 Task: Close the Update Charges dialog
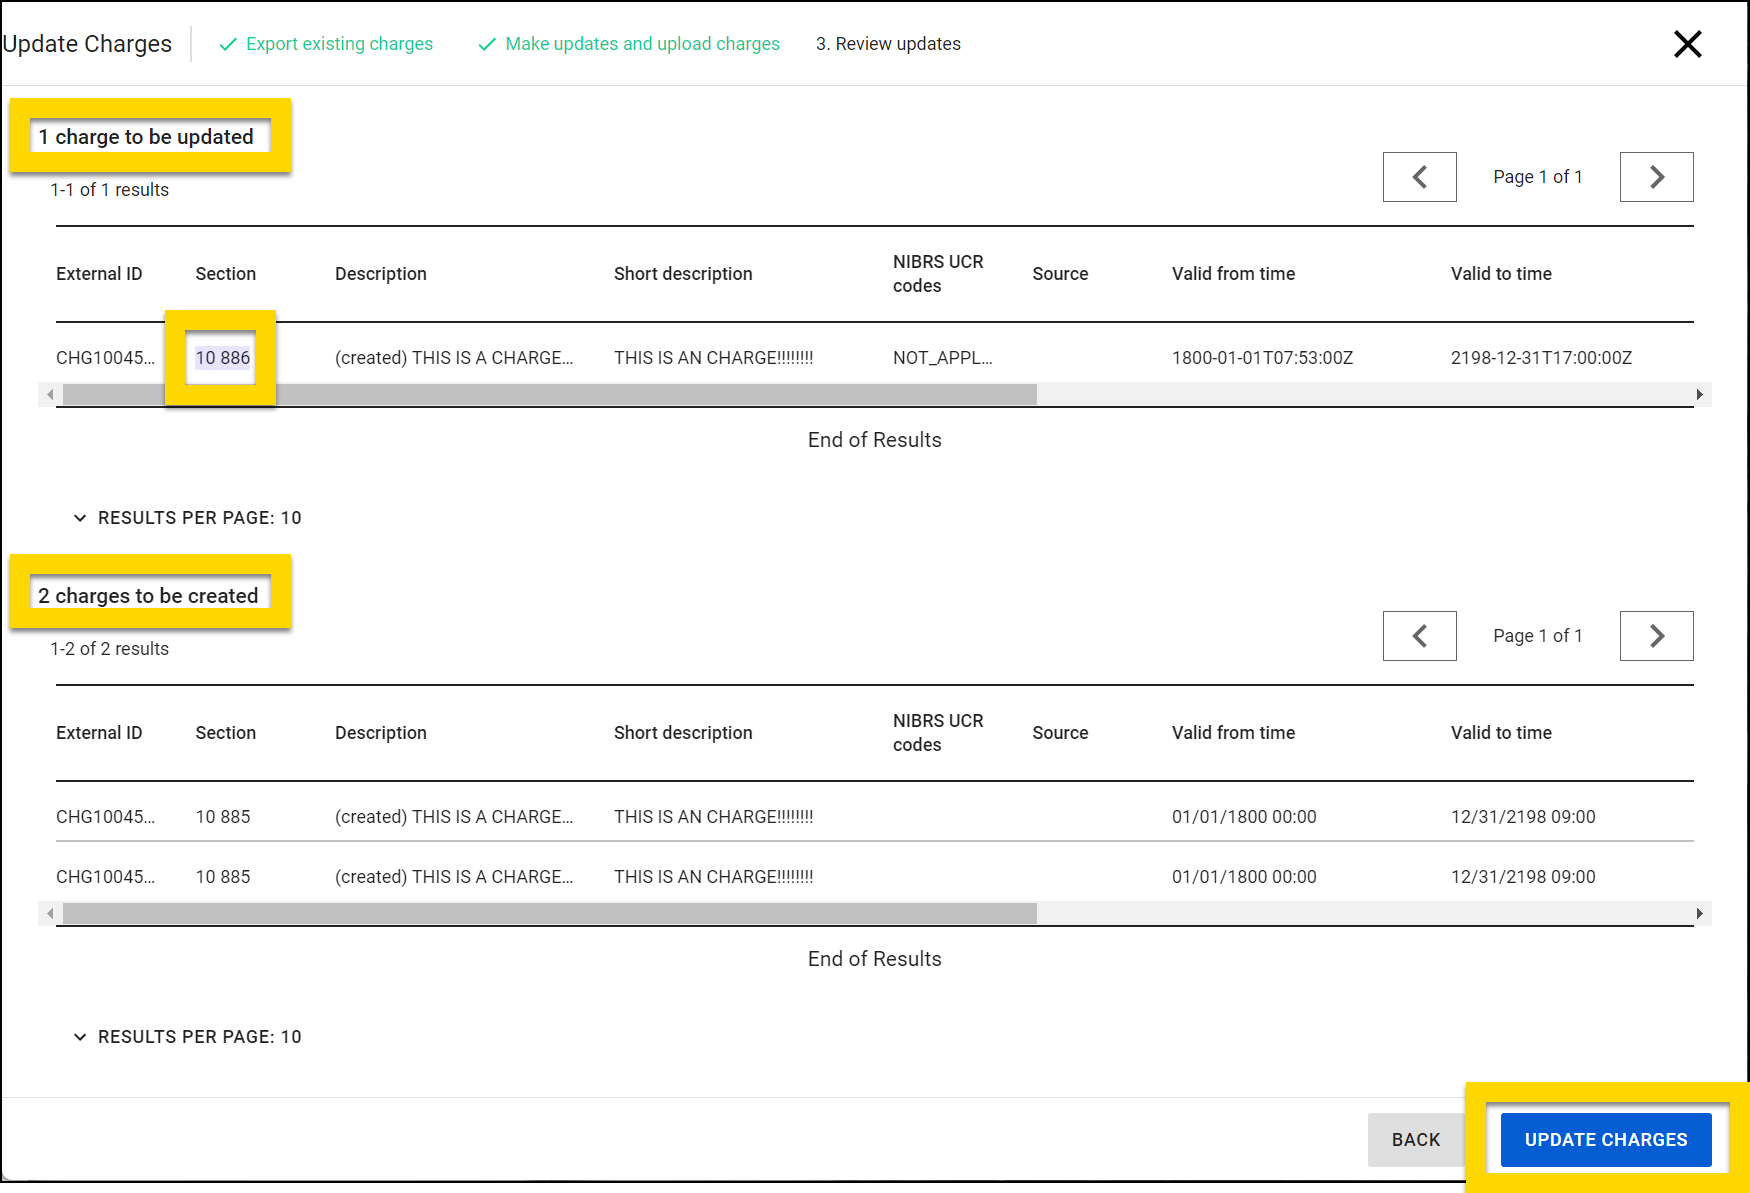pyautogui.click(x=1688, y=44)
